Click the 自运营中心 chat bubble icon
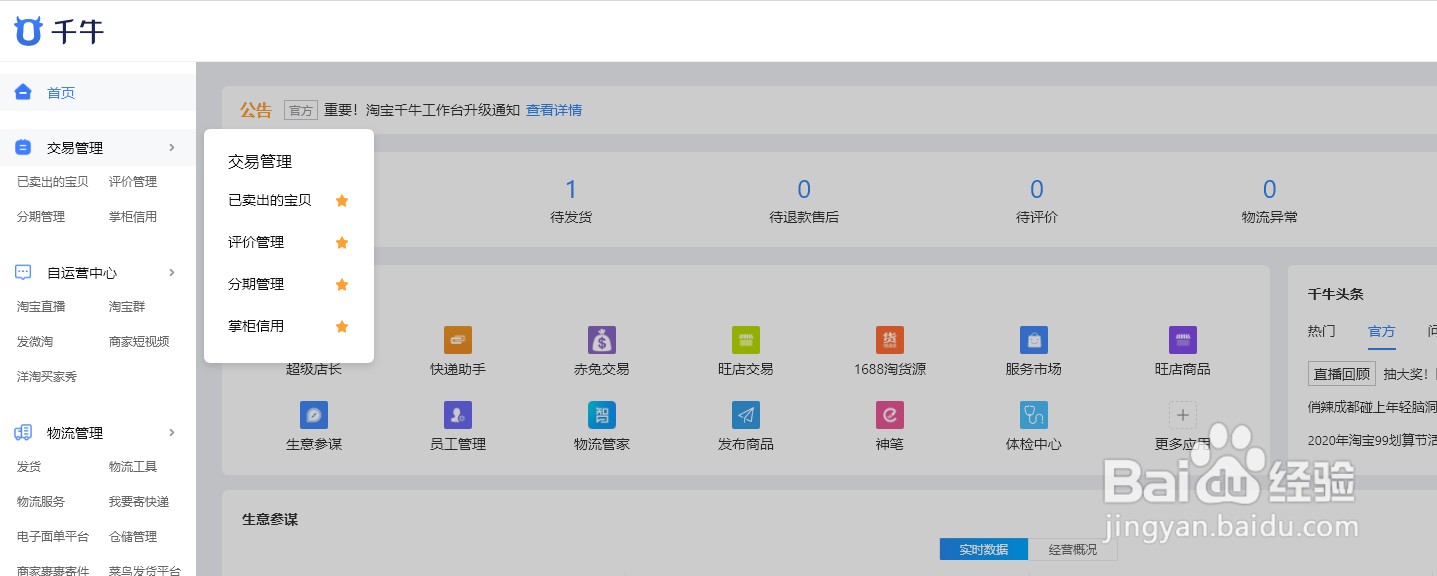The height and width of the screenshot is (576, 1437). coord(23,272)
